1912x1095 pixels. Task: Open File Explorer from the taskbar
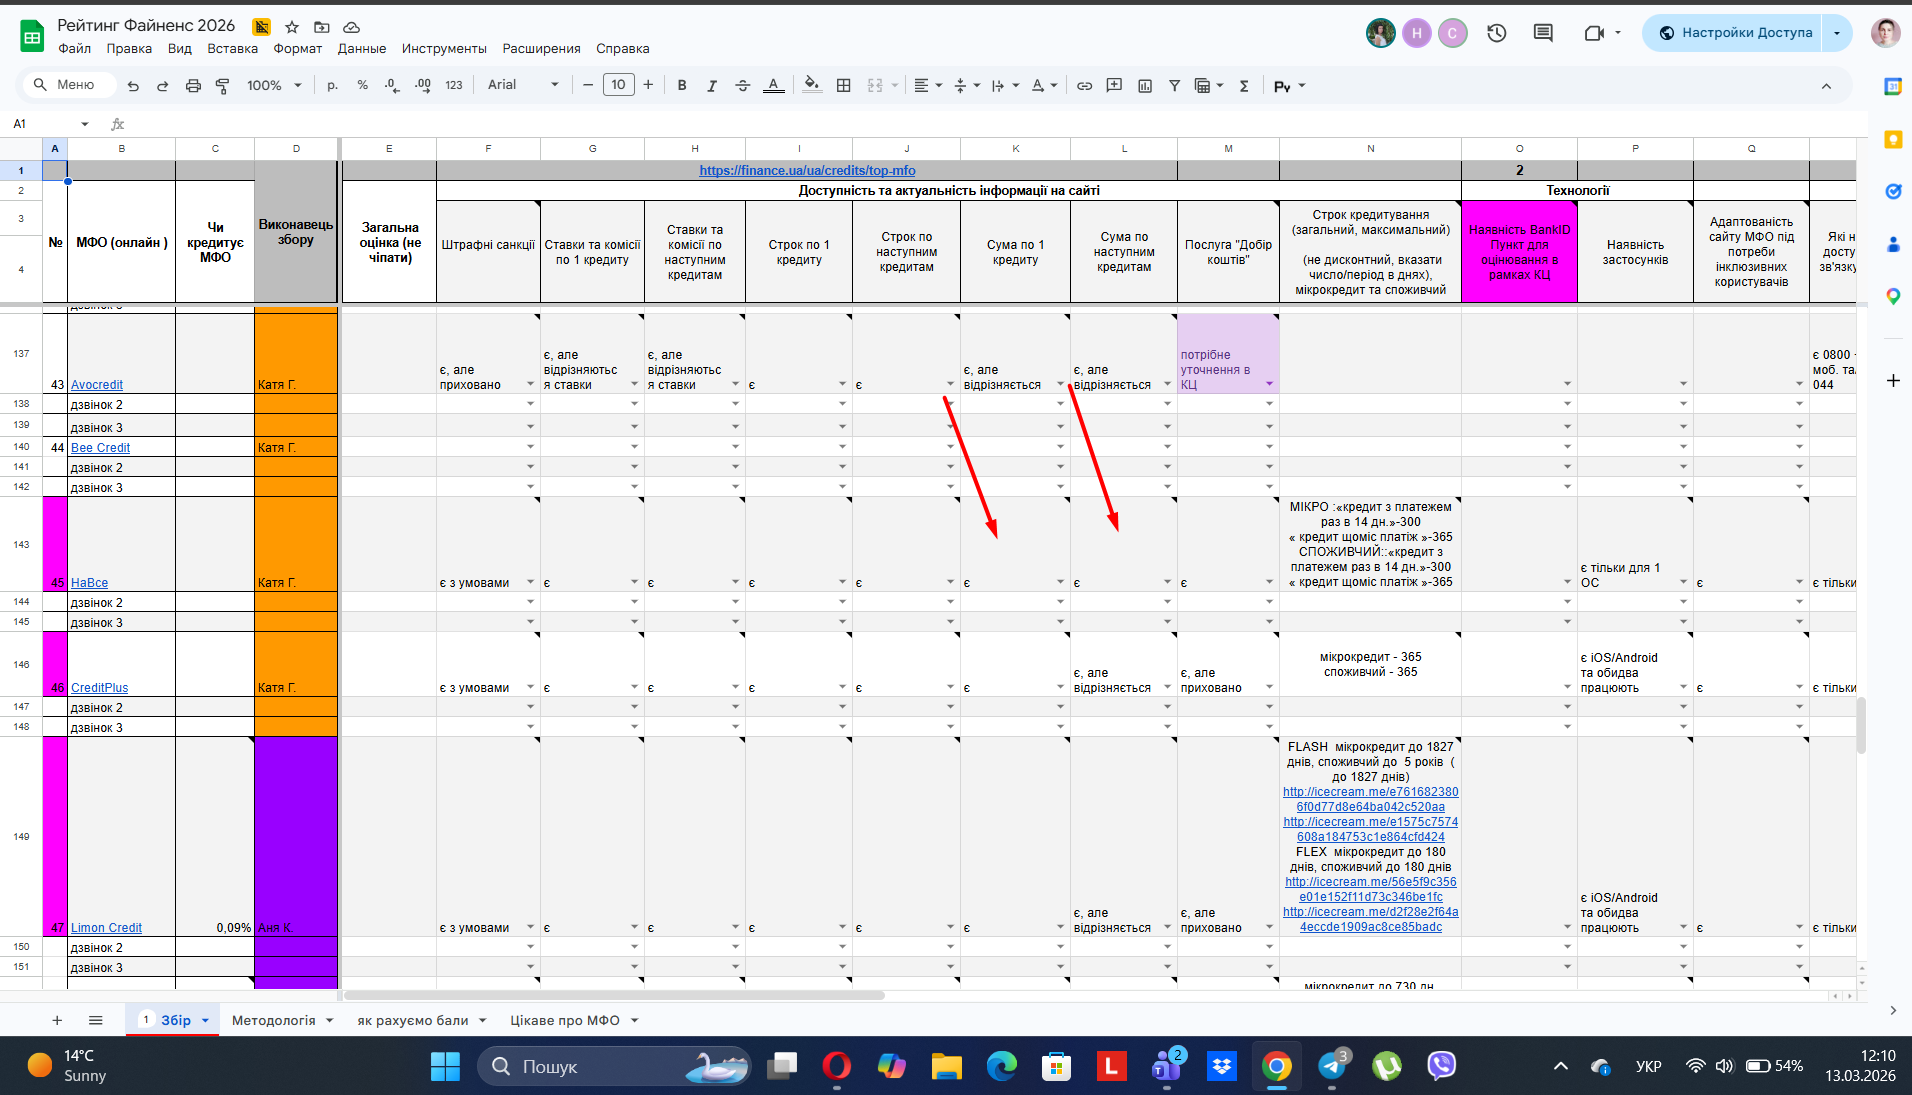click(x=946, y=1066)
